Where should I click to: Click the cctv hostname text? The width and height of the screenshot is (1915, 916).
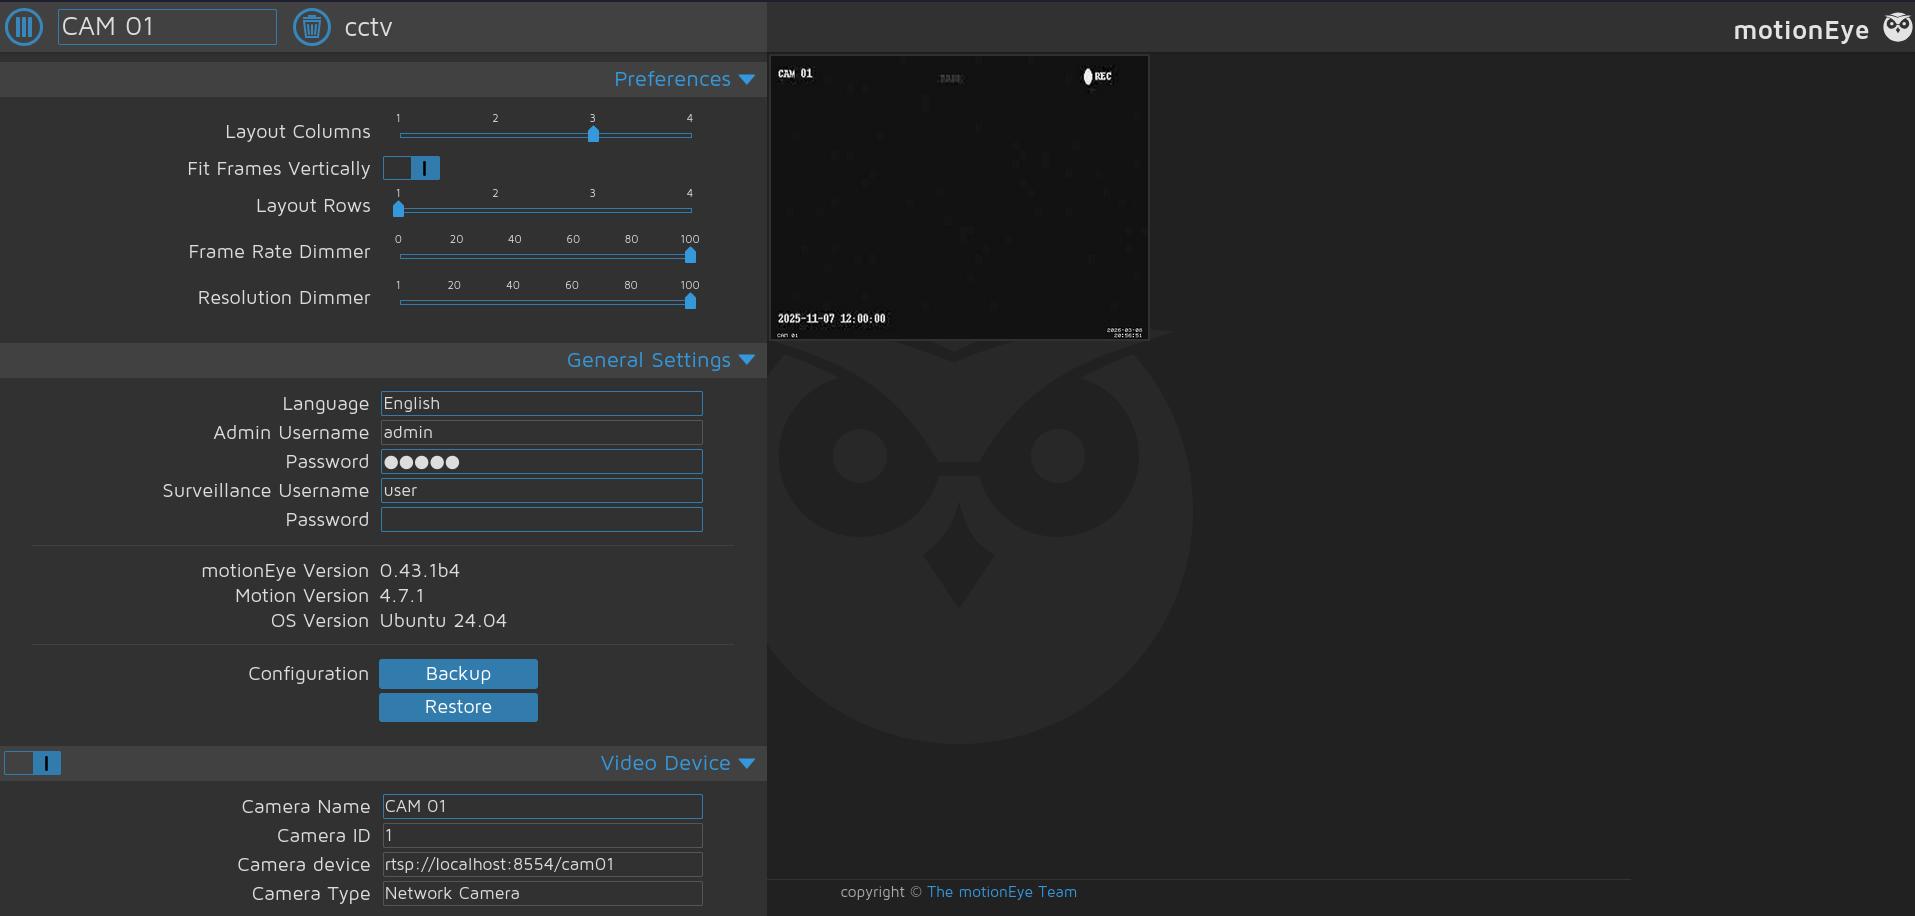click(368, 28)
